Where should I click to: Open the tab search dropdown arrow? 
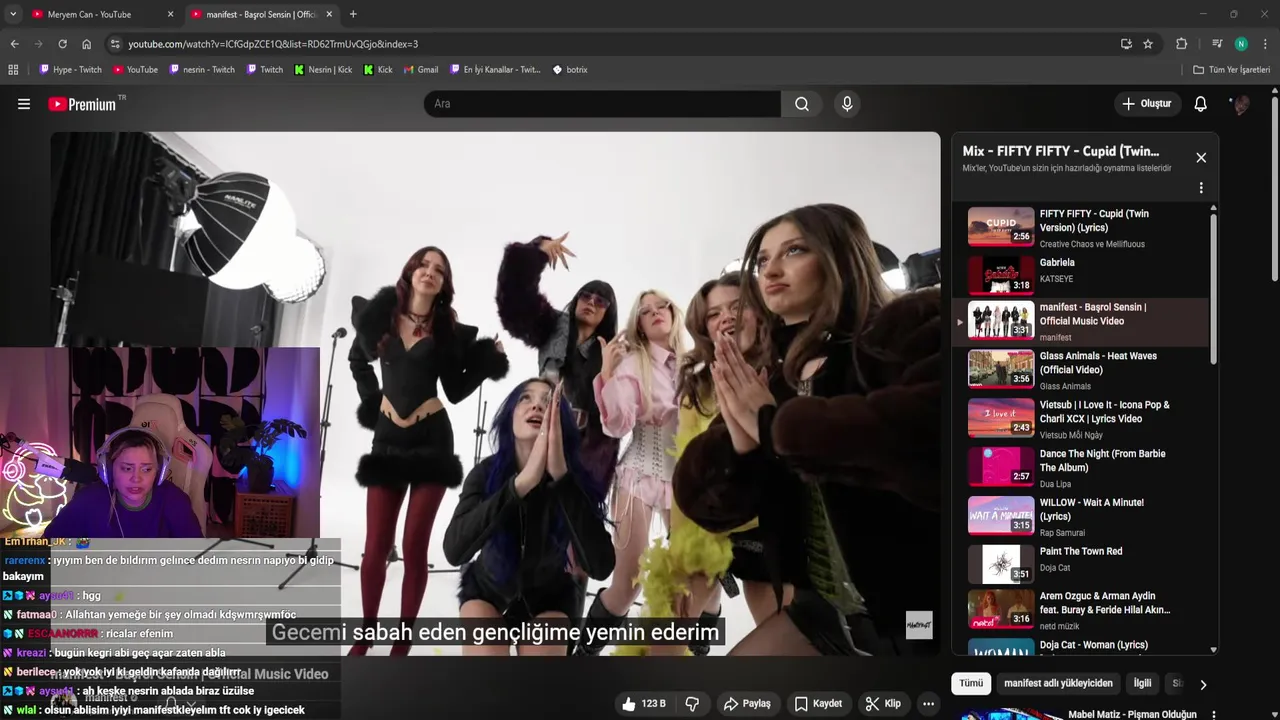(x=12, y=14)
